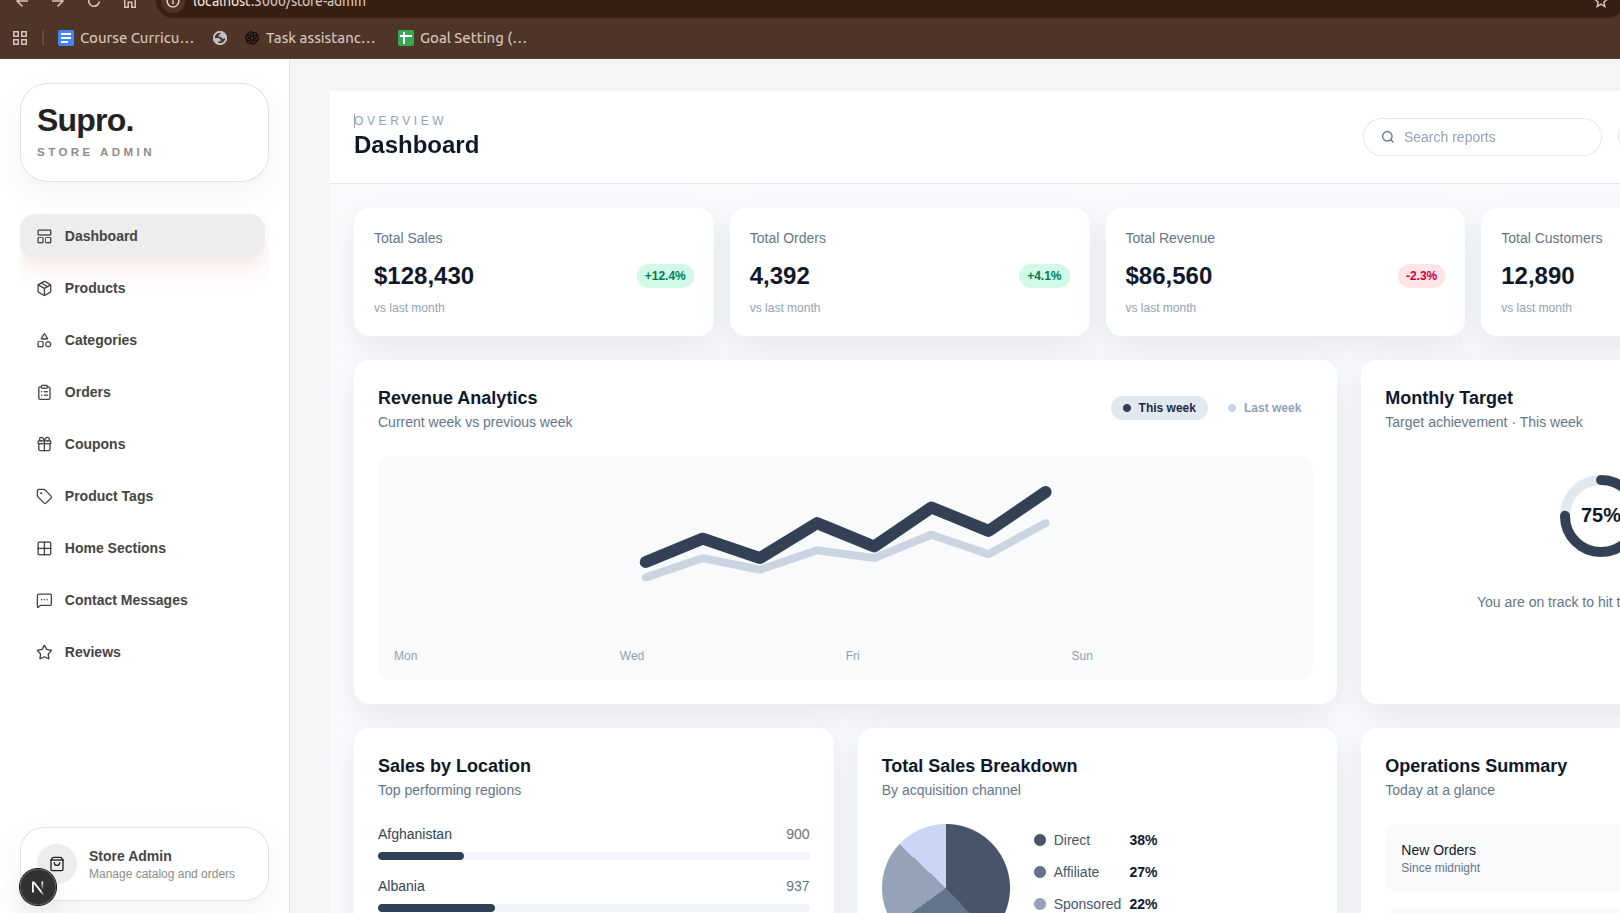Click the Reviews star icon
Viewport: 1620px width, 913px height.
(x=44, y=652)
